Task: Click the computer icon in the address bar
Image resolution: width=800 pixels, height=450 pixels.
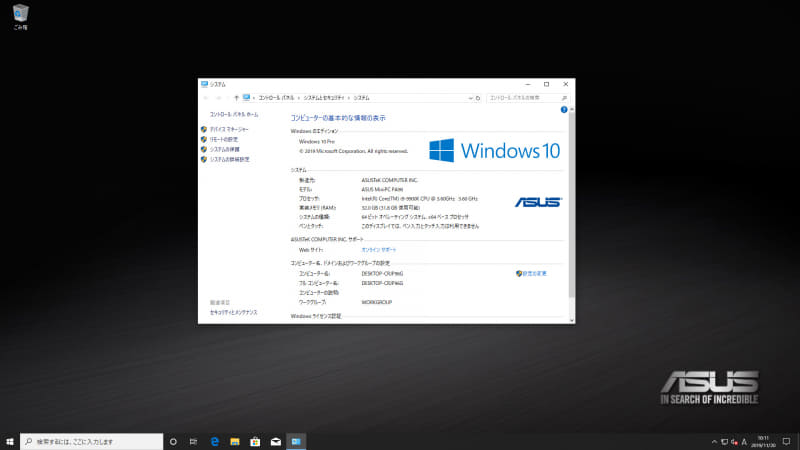Action: point(246,97)
